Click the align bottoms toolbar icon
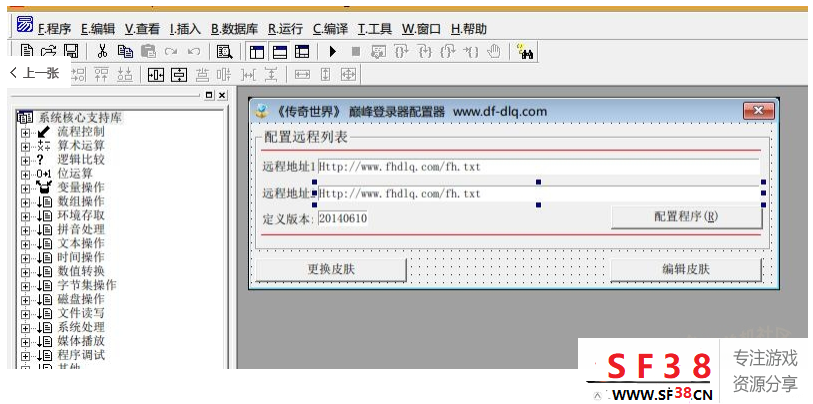Image resolution: width=813 pixels, height=404 pixels. pos(125,75)
